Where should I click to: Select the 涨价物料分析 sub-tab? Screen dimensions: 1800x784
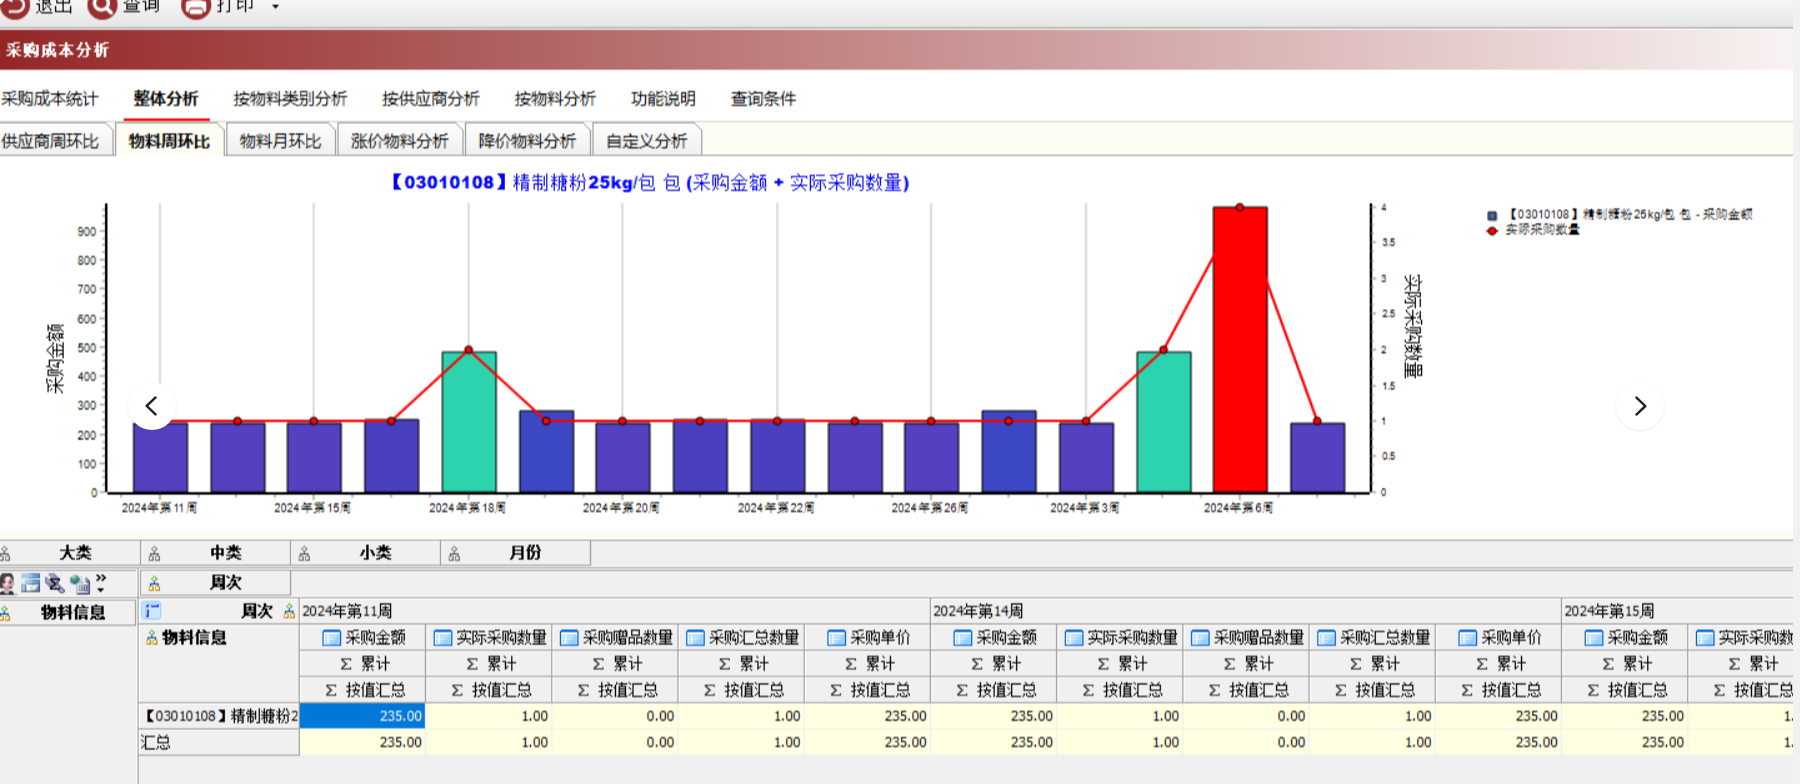[x=399, y=141]
